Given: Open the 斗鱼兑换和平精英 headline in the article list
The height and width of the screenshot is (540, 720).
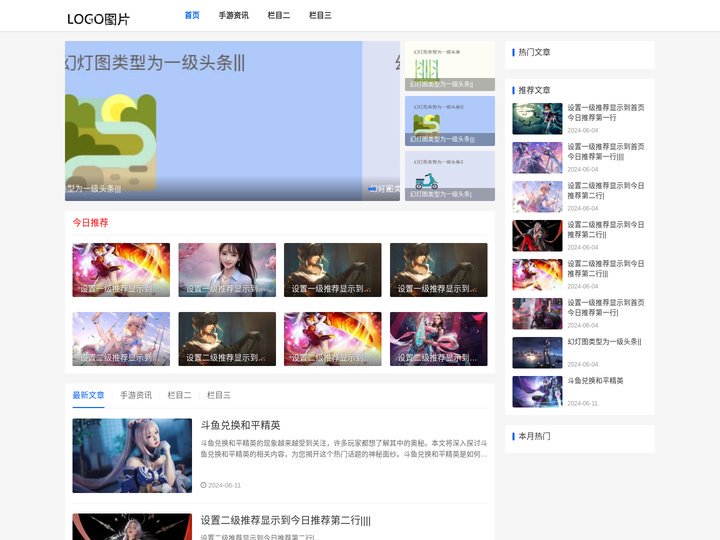Looking at the screenshot, I should tap(241, 425).
